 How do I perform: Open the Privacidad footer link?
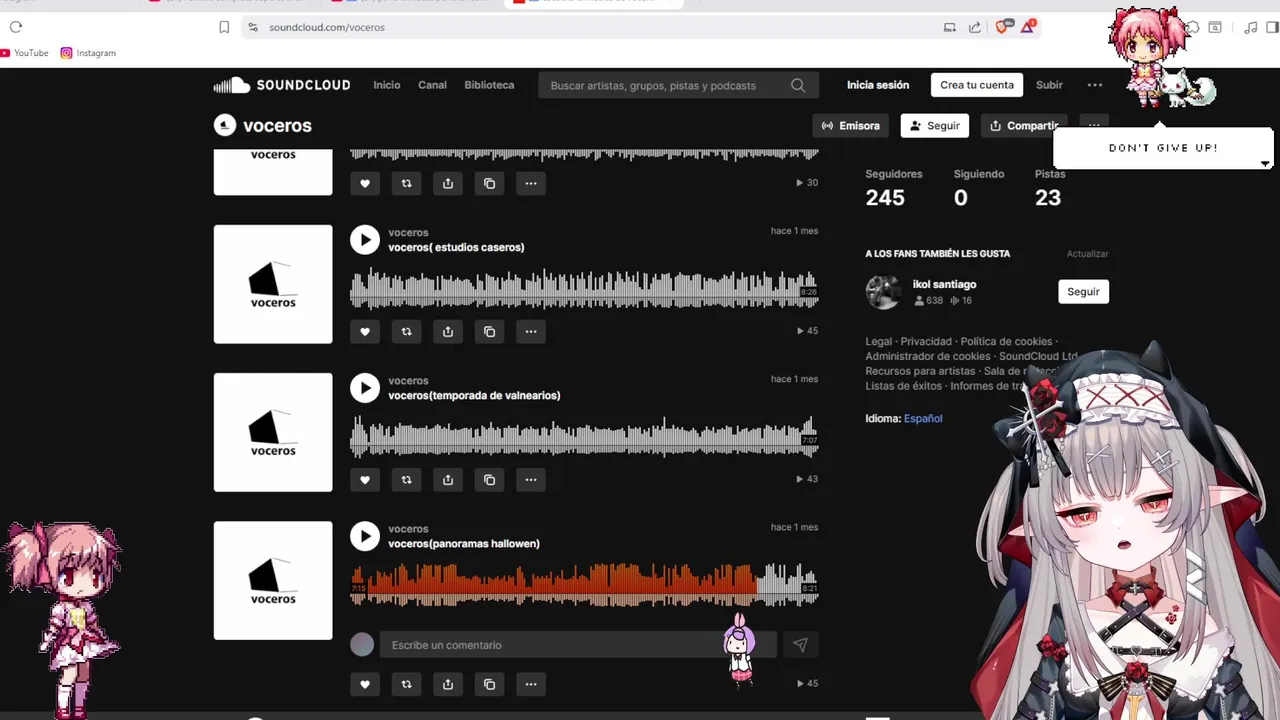(x=926, y=342)
